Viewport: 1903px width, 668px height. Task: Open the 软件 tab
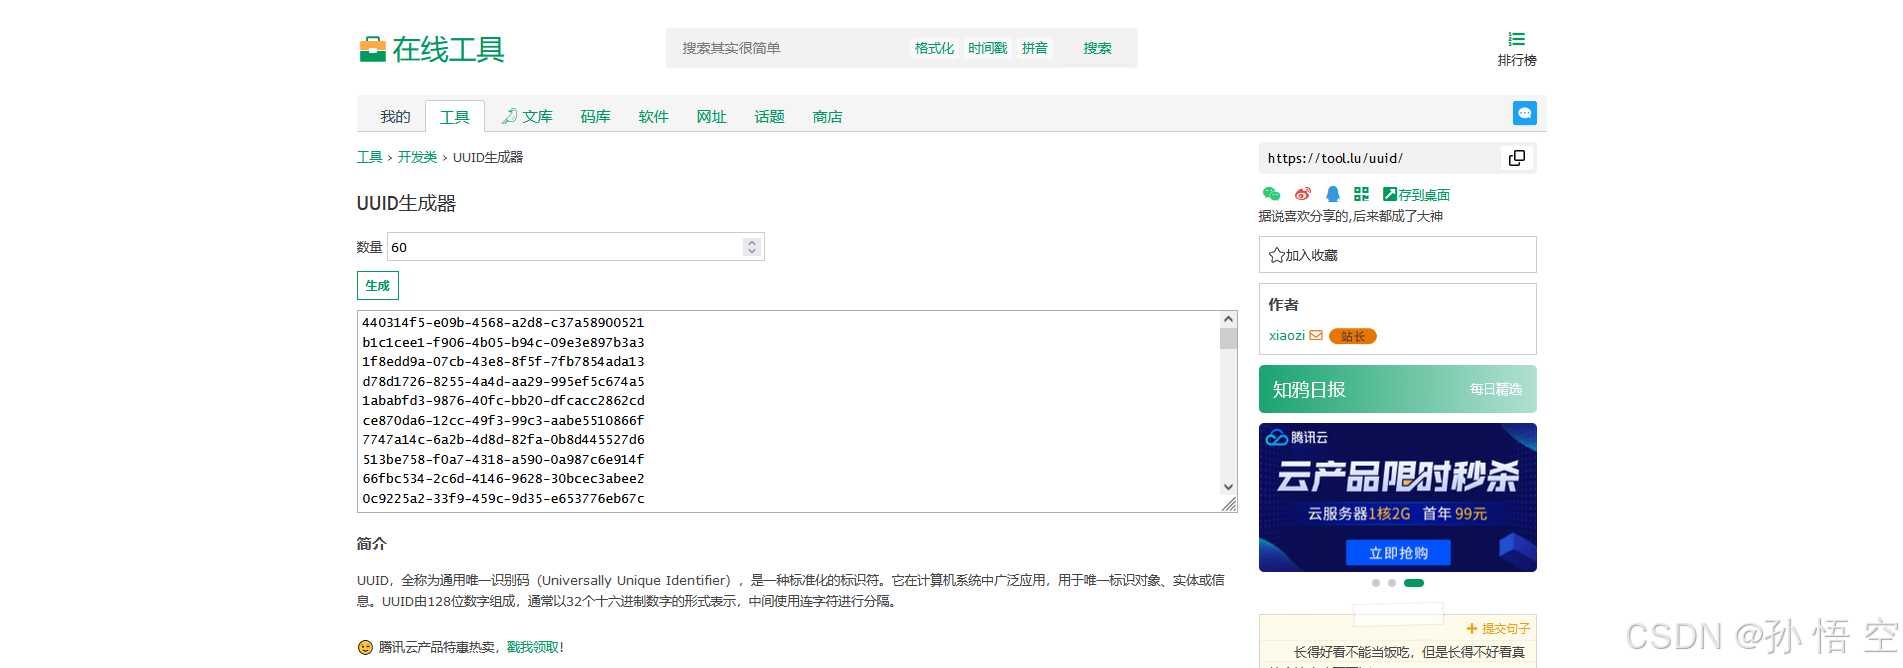[x=653, y=116]
